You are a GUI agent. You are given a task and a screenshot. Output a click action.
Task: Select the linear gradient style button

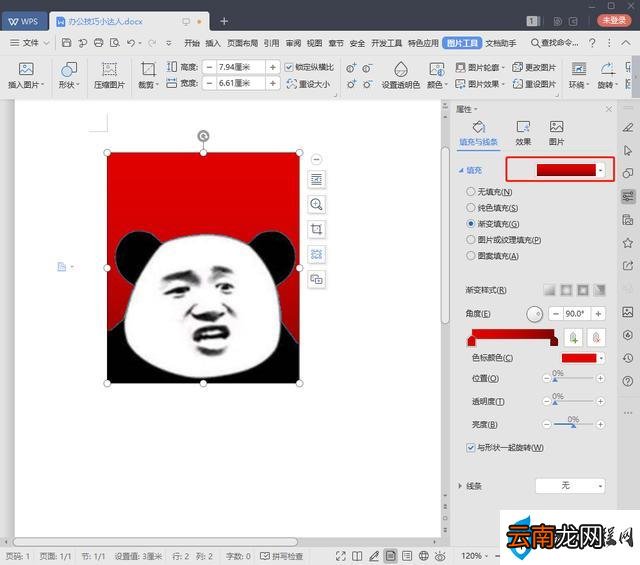pos(549,290)
